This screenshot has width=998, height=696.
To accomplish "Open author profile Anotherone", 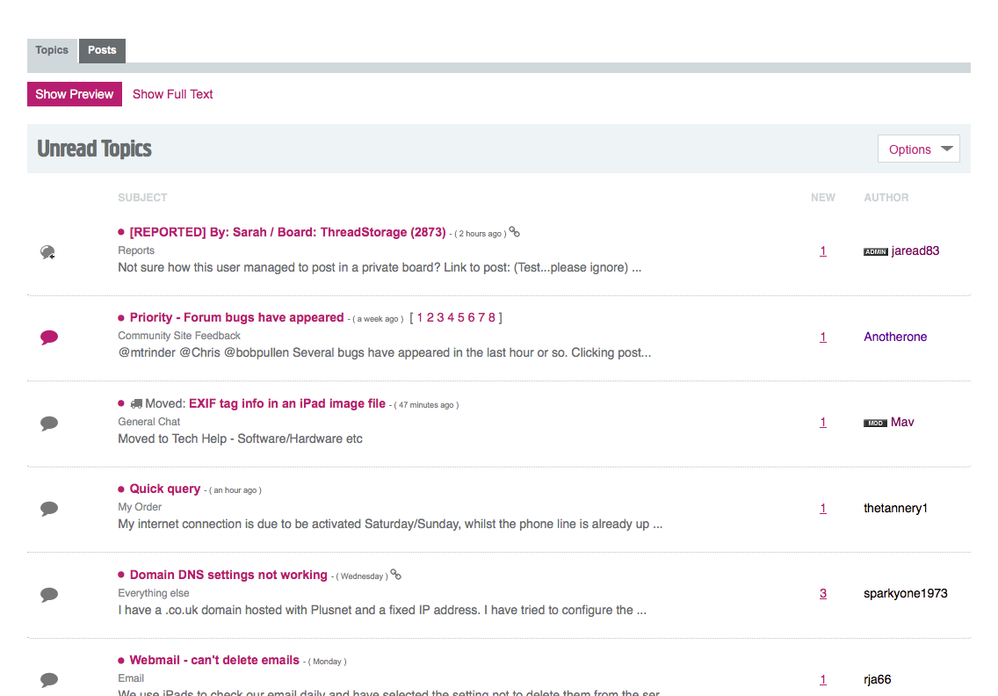I will tap(895, 337).
